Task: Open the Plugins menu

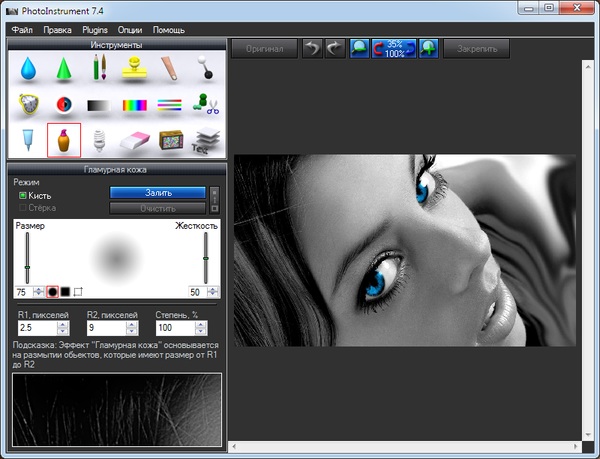Action: (95, 31)
